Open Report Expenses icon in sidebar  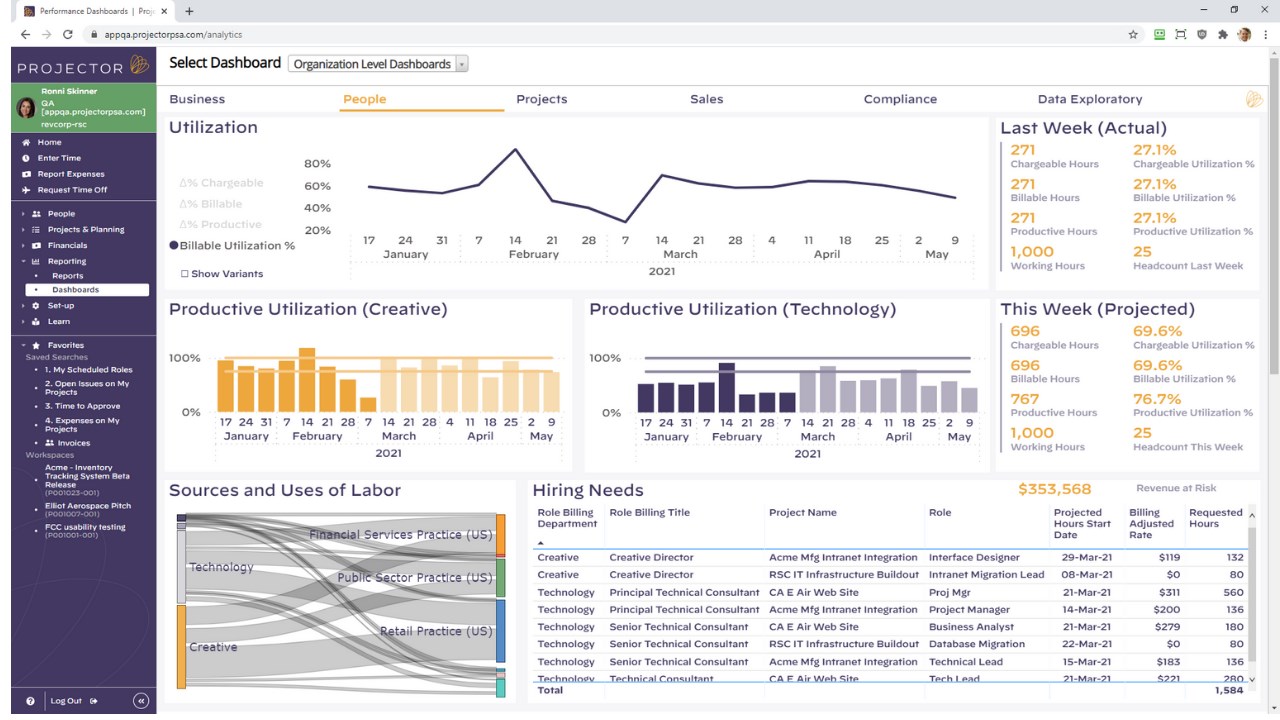(26, 174)
